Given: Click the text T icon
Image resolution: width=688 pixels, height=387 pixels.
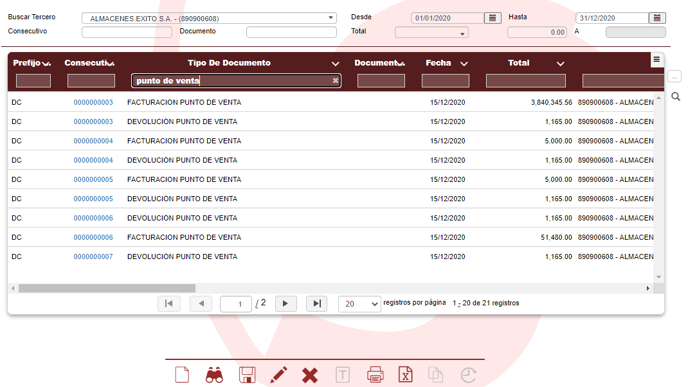Looking at the screenshot, I should pyautogui.click(x=343, y=375).
